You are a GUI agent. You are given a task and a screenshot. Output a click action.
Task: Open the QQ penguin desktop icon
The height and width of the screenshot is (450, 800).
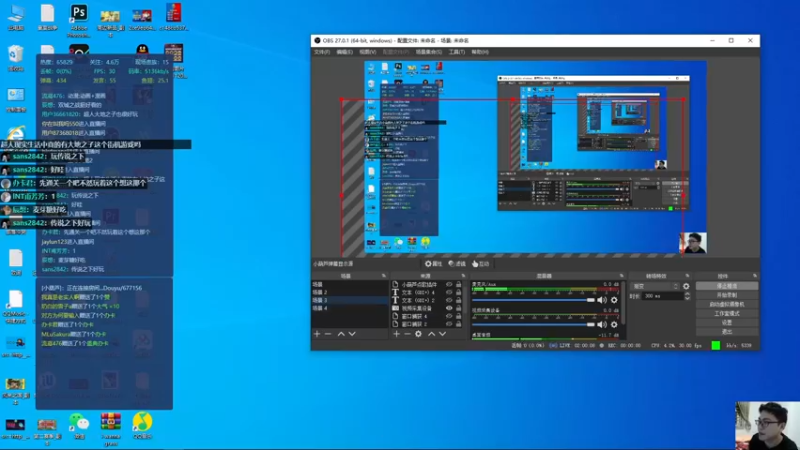(142, 49)
